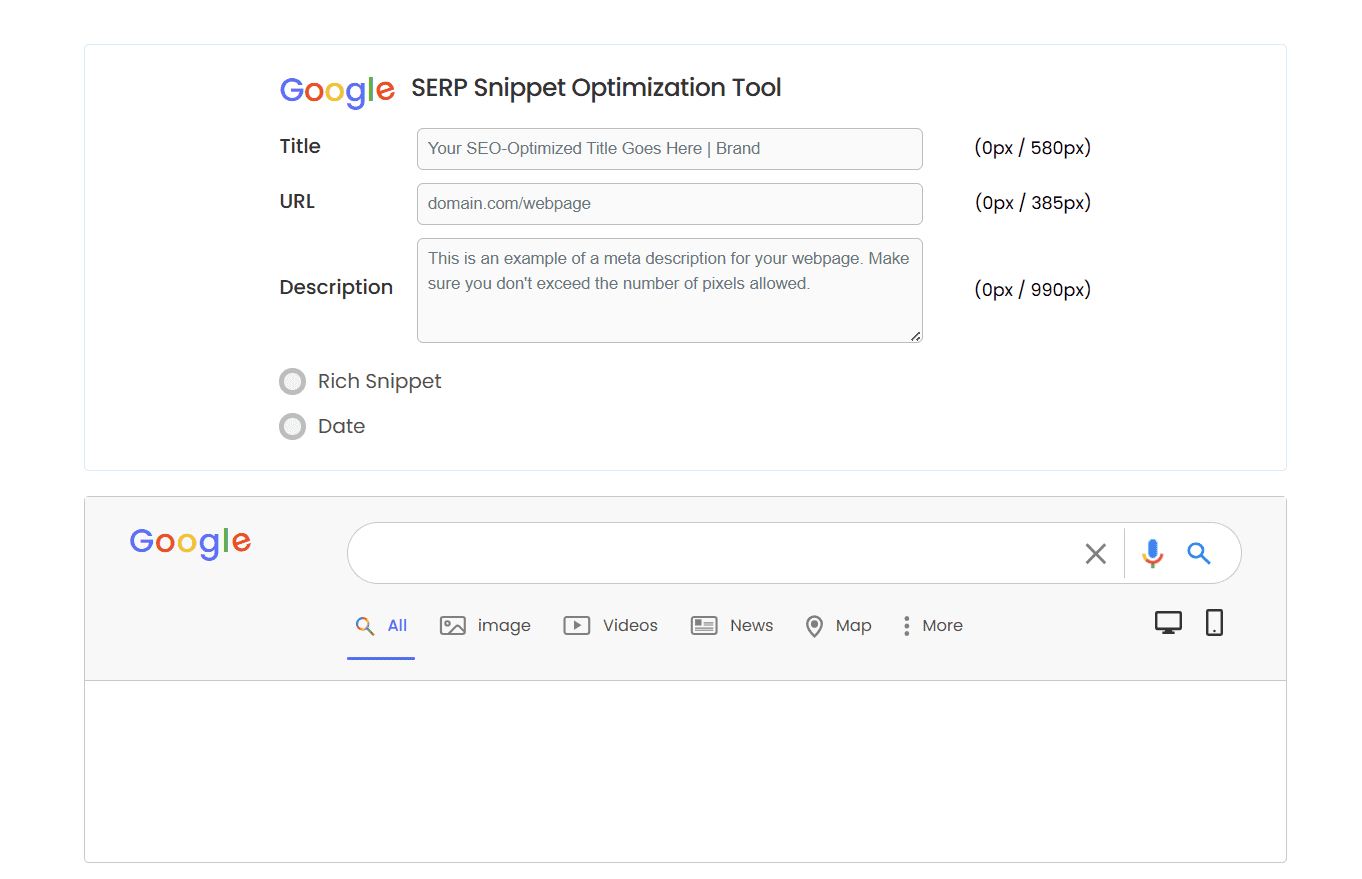The height and width of the screenshot is (879, 1362).
Task: Click the Map tab pin icon
Action: coord(815,626)
